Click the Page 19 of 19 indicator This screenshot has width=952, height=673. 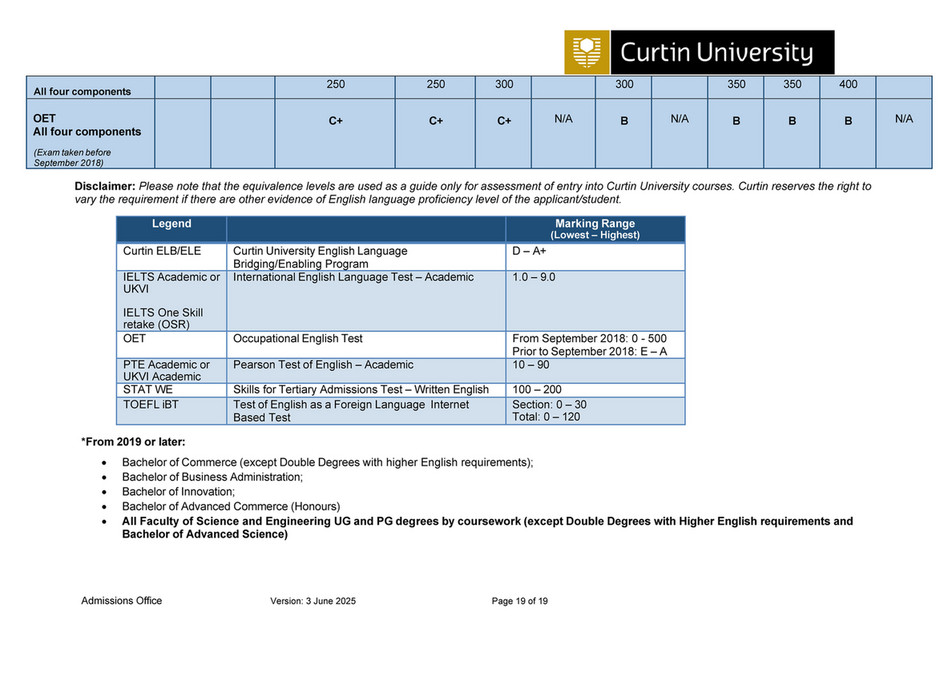(521, 601)
